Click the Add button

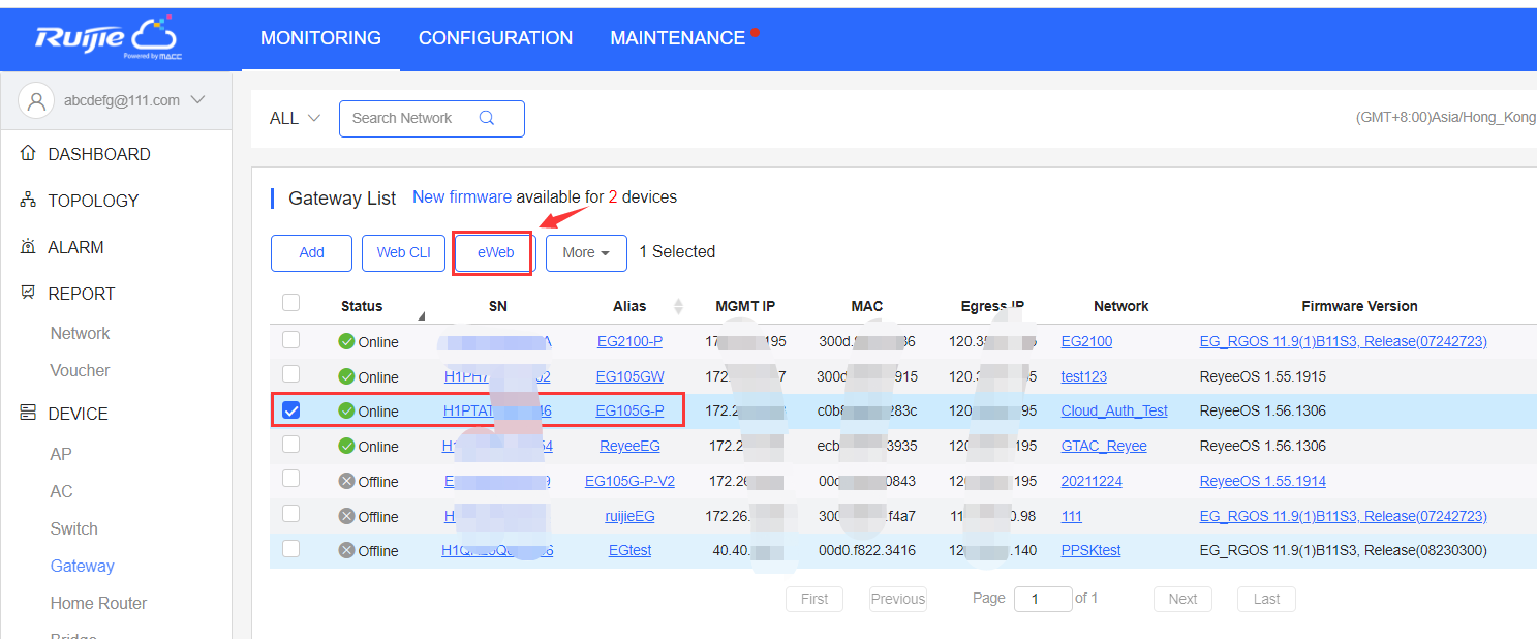point(311,253)
